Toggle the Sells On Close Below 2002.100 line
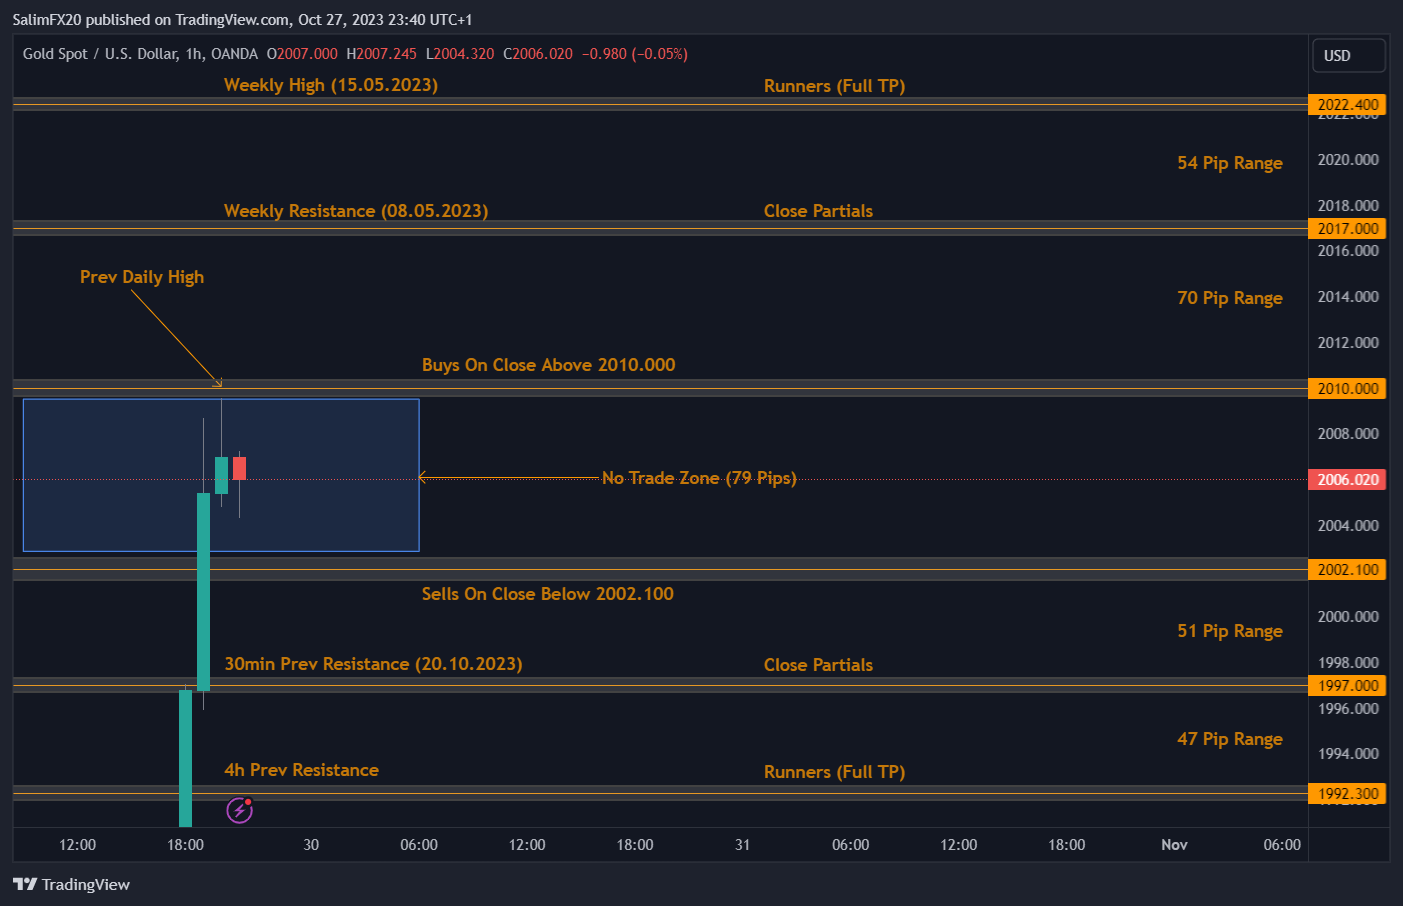 [547, 593]
